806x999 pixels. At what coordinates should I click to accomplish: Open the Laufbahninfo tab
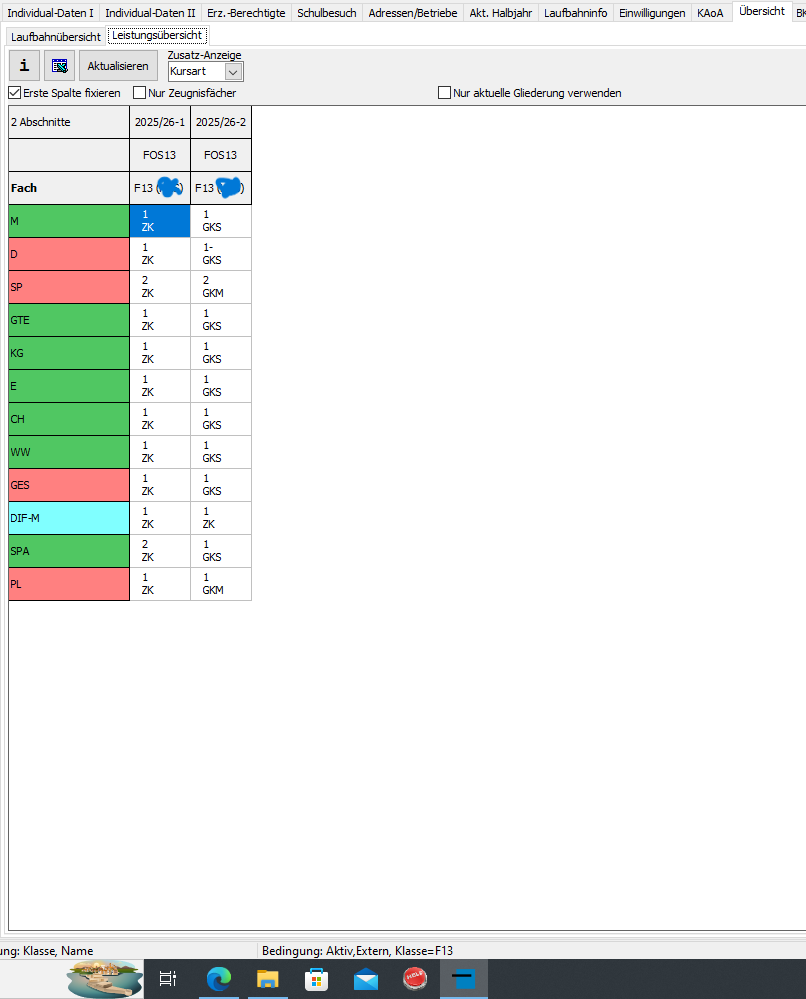(x=575, y=13)
